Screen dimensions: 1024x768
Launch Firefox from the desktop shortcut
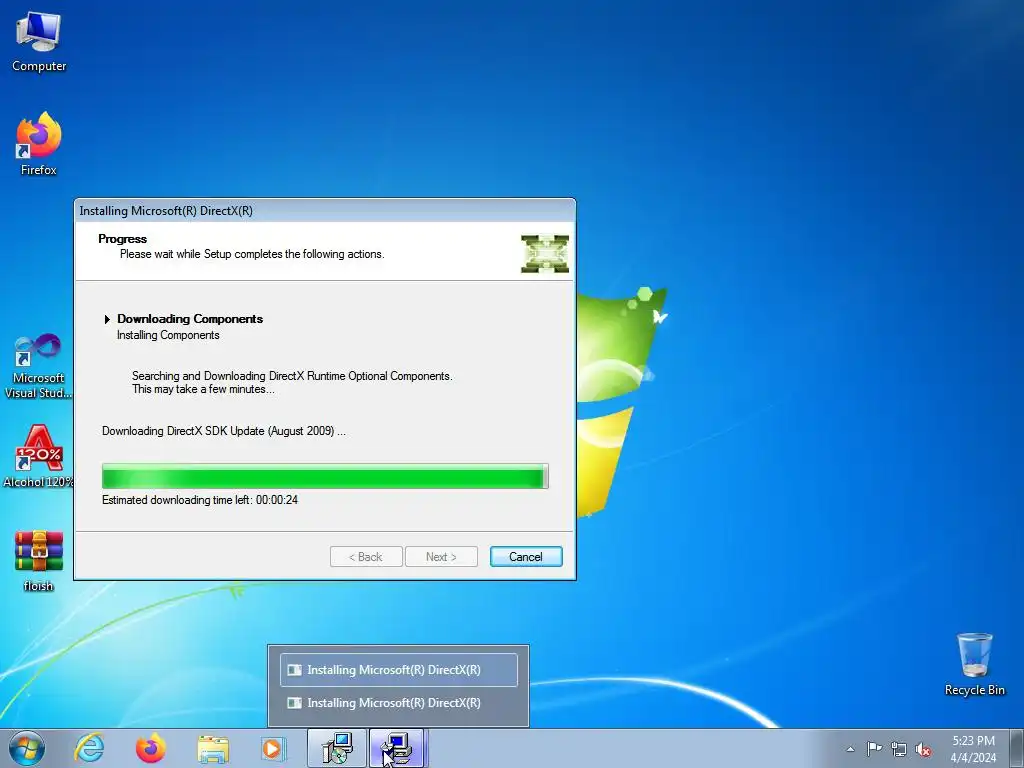tap(39, 144)
